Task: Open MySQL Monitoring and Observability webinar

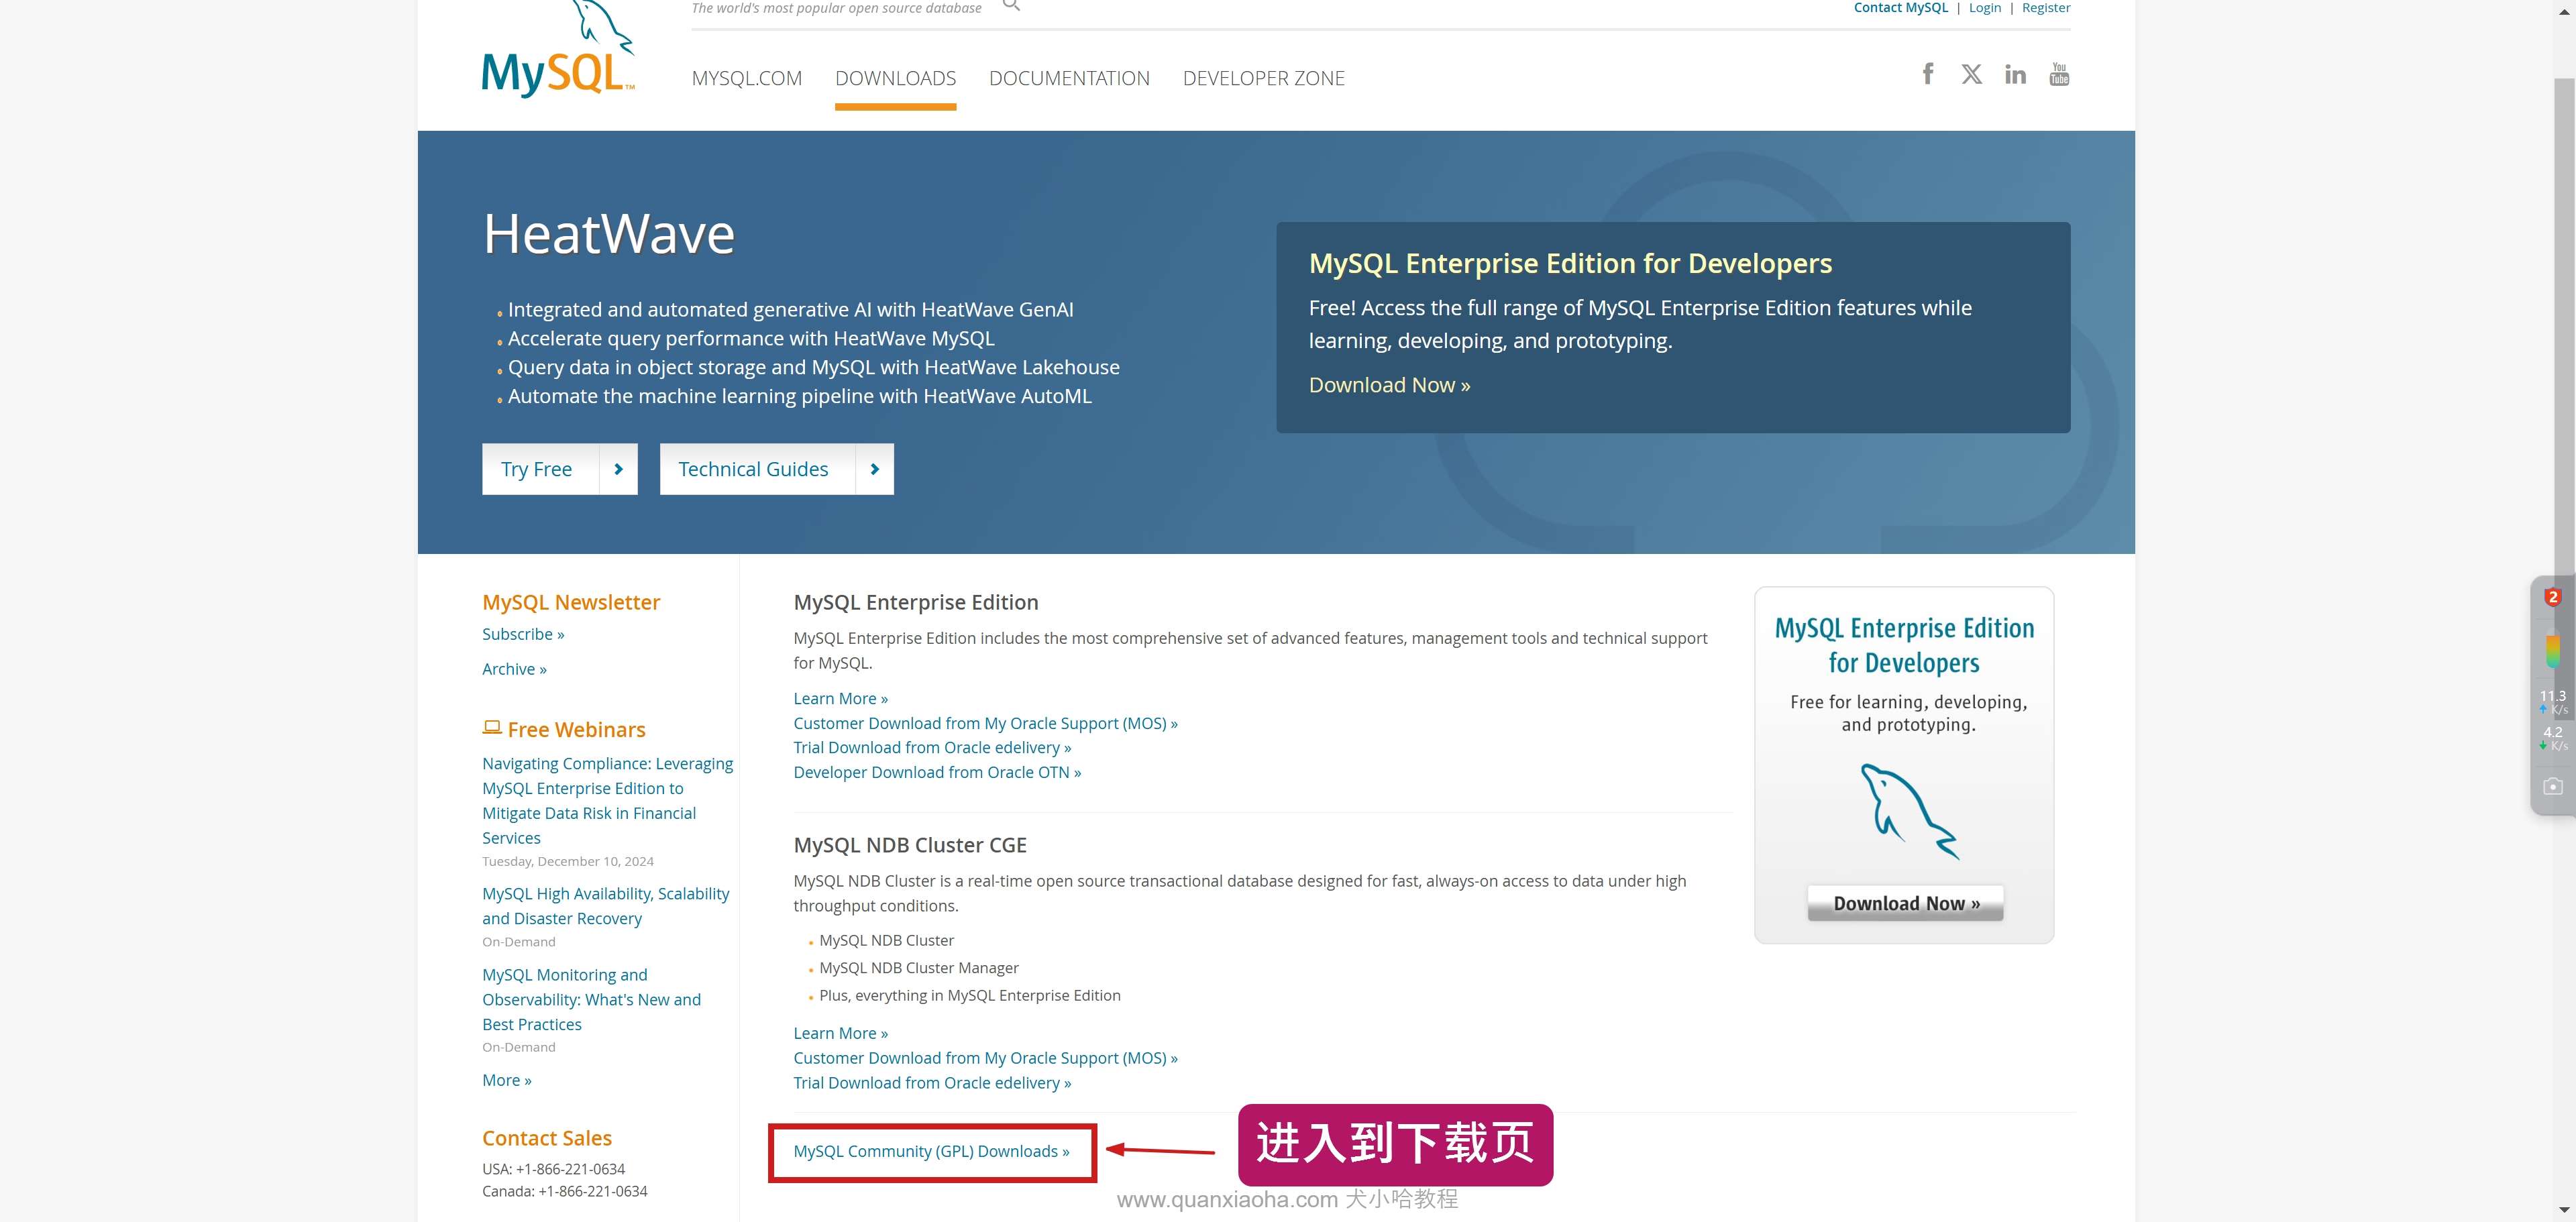Action: tap(591, 999)
